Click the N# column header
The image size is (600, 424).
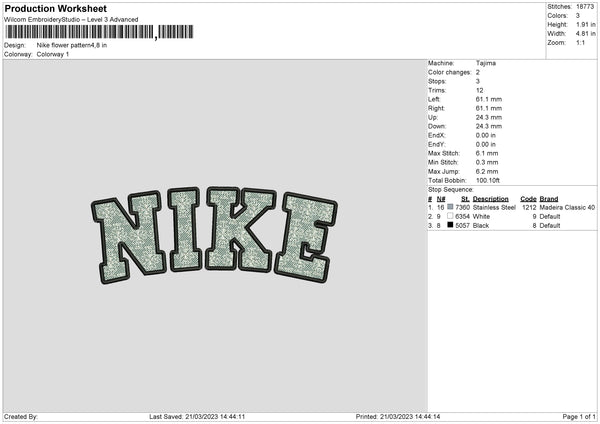point(441,199)
